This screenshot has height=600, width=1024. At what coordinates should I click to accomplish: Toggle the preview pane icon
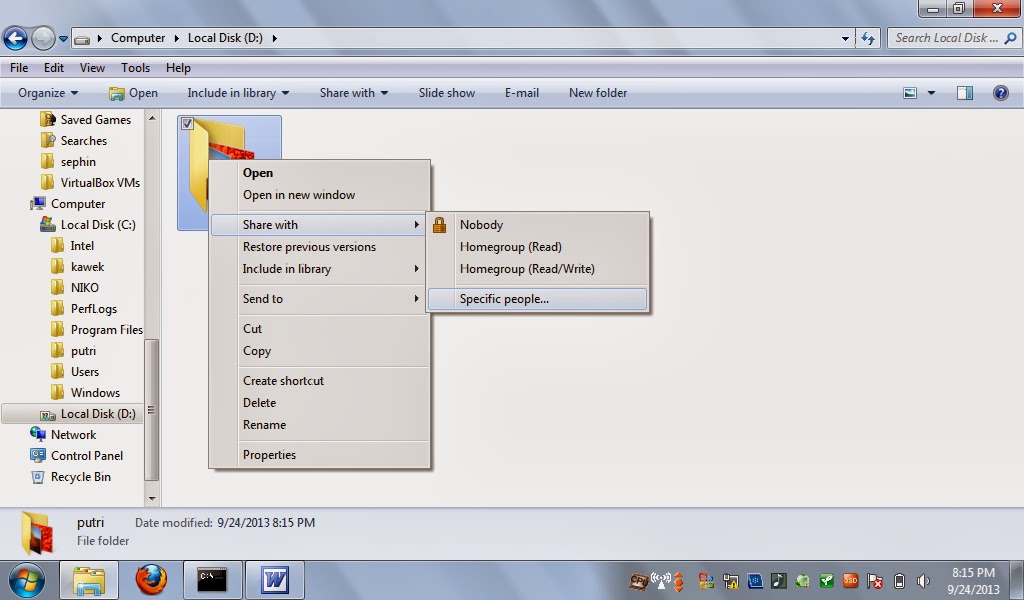965,93
